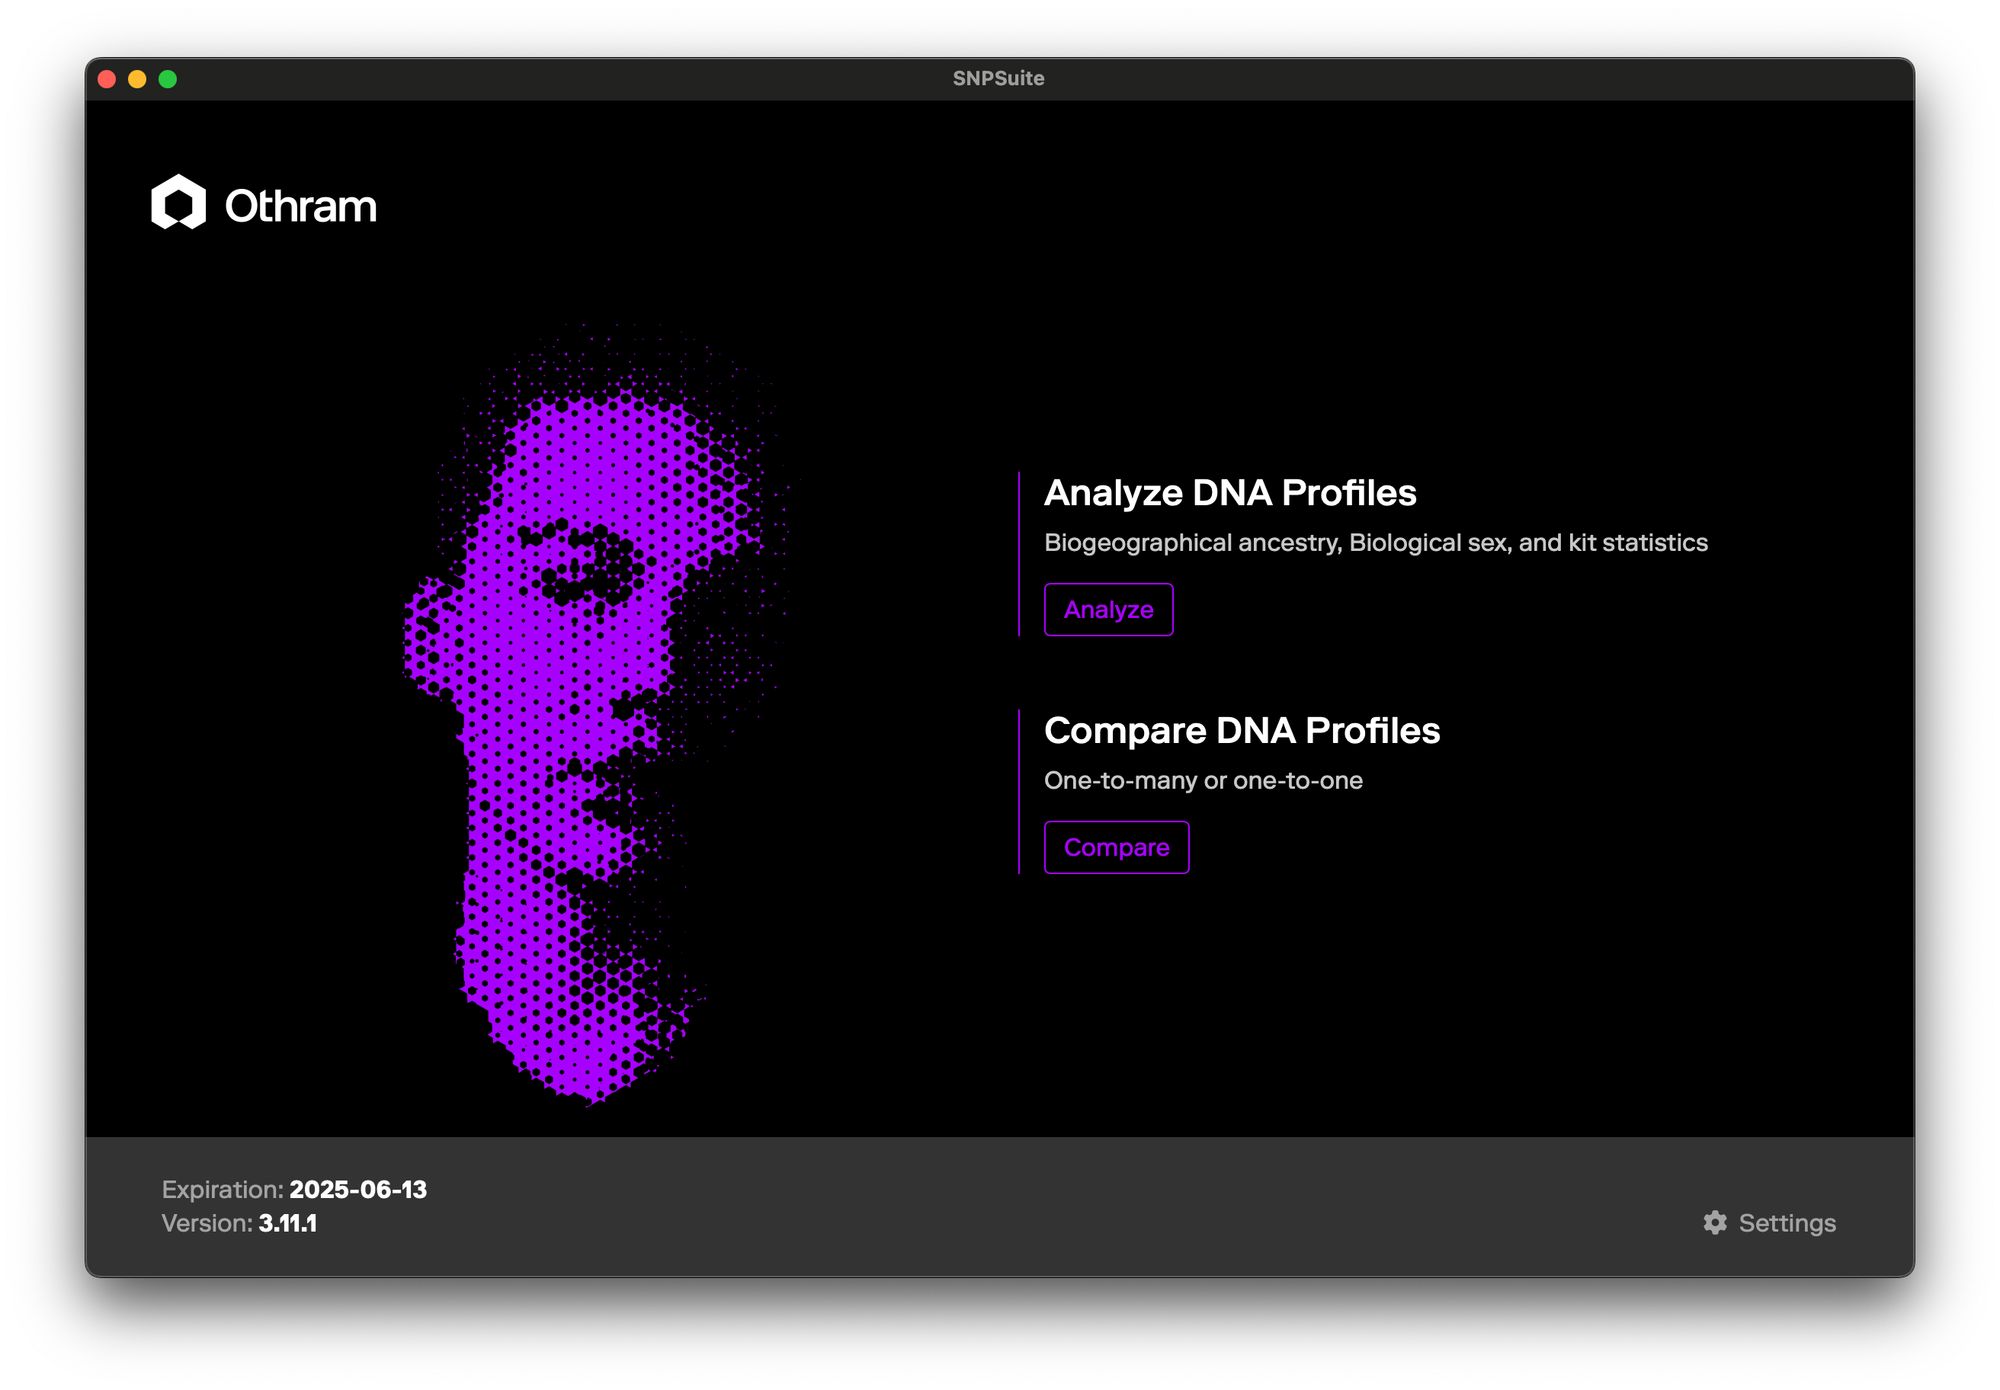Click the Biogeographical ancestry description text
The image size is (2000, 1390).
point(1375,543)
